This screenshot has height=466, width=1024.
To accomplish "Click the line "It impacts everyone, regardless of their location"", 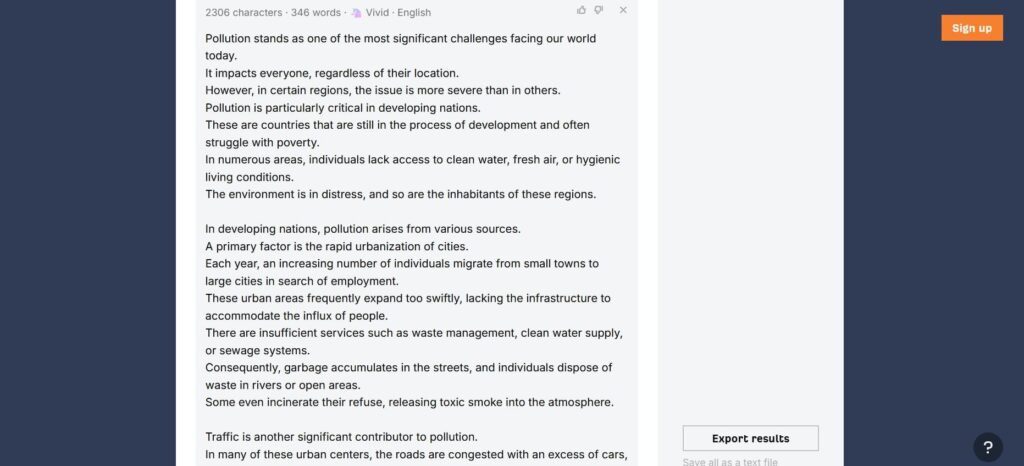I will coord(332,73).
